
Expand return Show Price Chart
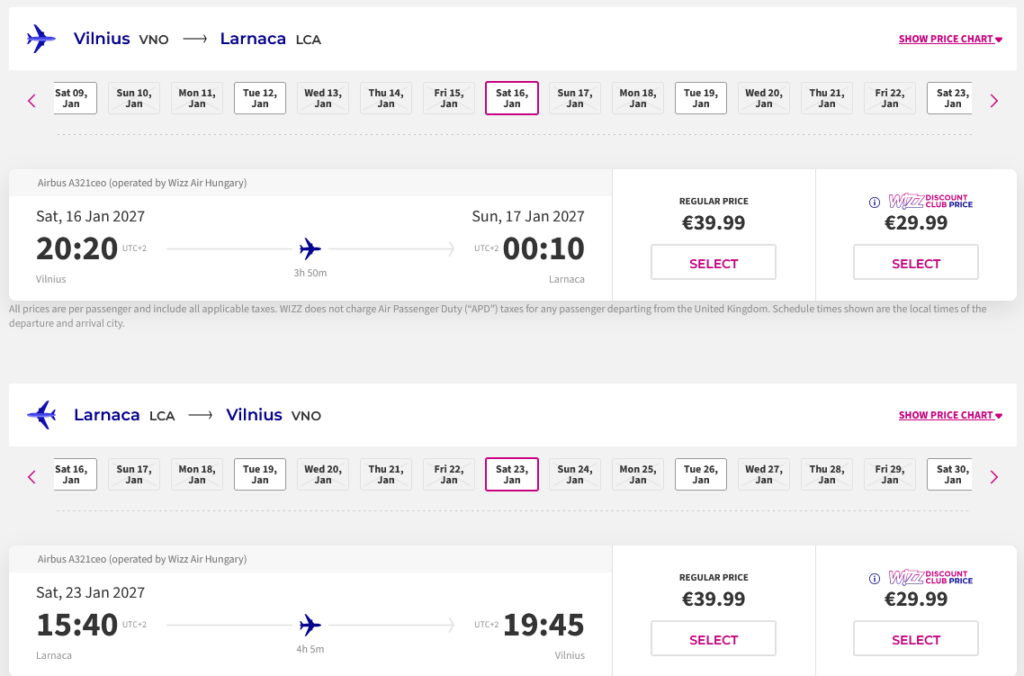[x=950, y=416]
